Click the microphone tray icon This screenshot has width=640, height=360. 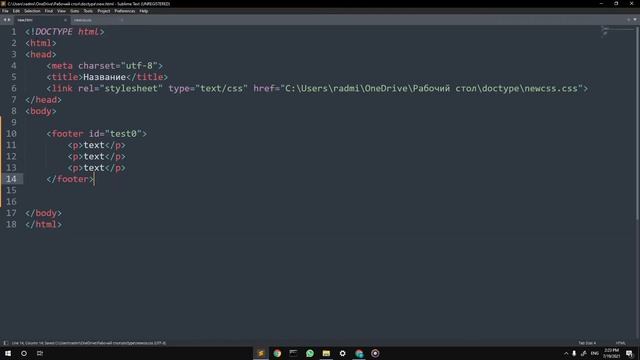pos(574,353)
